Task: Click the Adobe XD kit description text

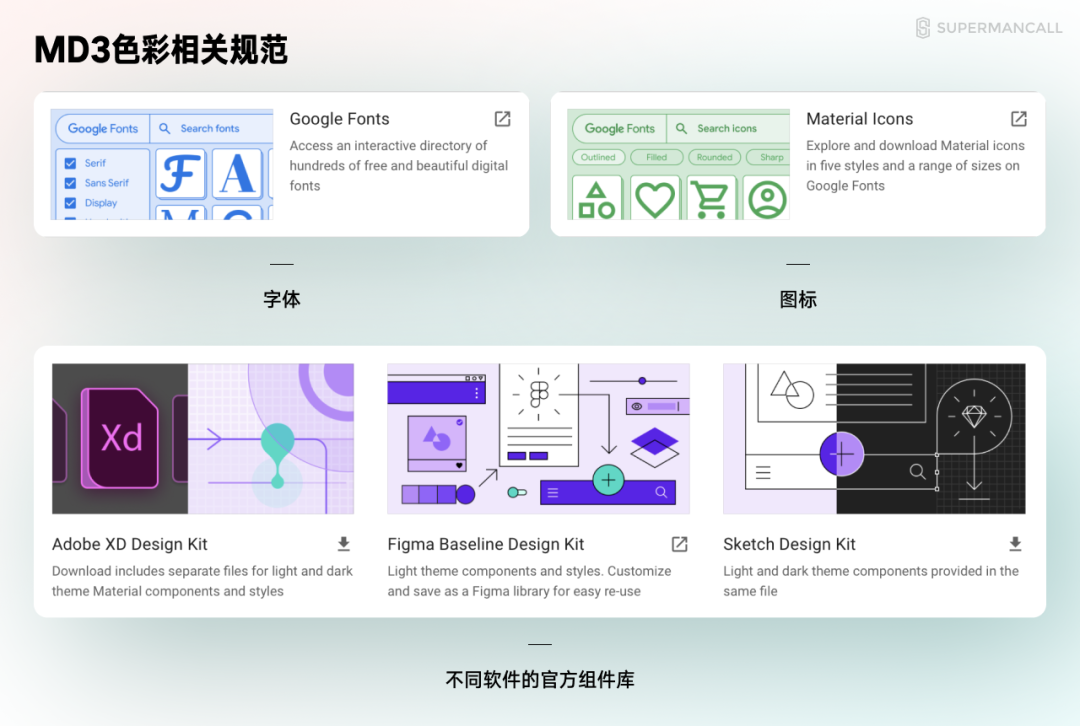Action: point(202,581)
